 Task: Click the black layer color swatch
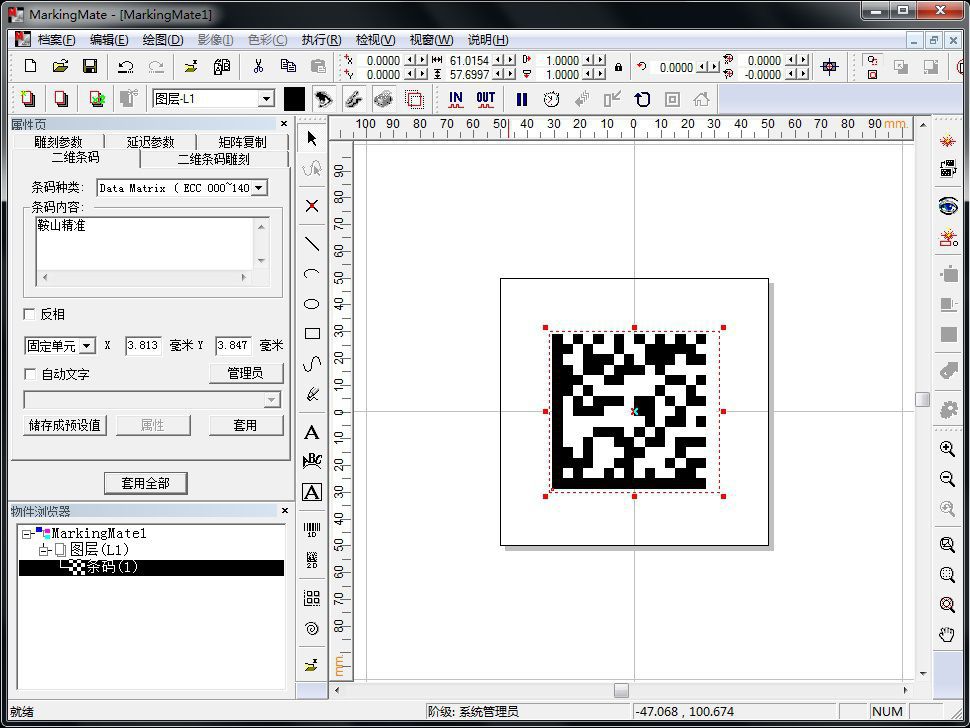[293, 98]
